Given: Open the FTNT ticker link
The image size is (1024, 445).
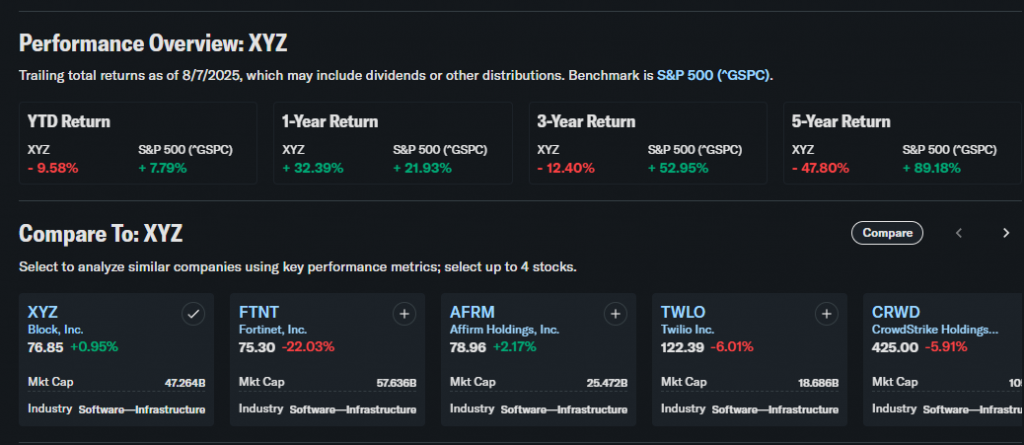Looking at the screenshot, I should pyautogui.click(x=259, y=312).
